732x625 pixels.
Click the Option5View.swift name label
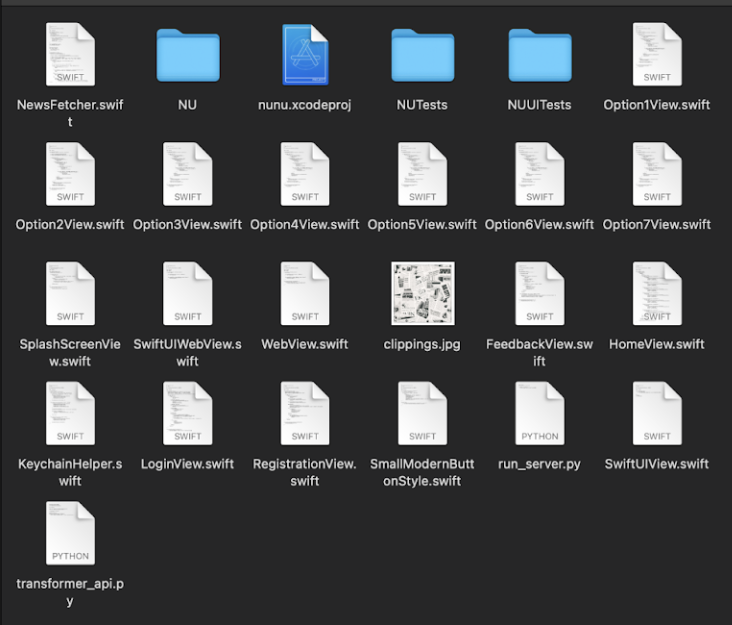coord(422,225)
